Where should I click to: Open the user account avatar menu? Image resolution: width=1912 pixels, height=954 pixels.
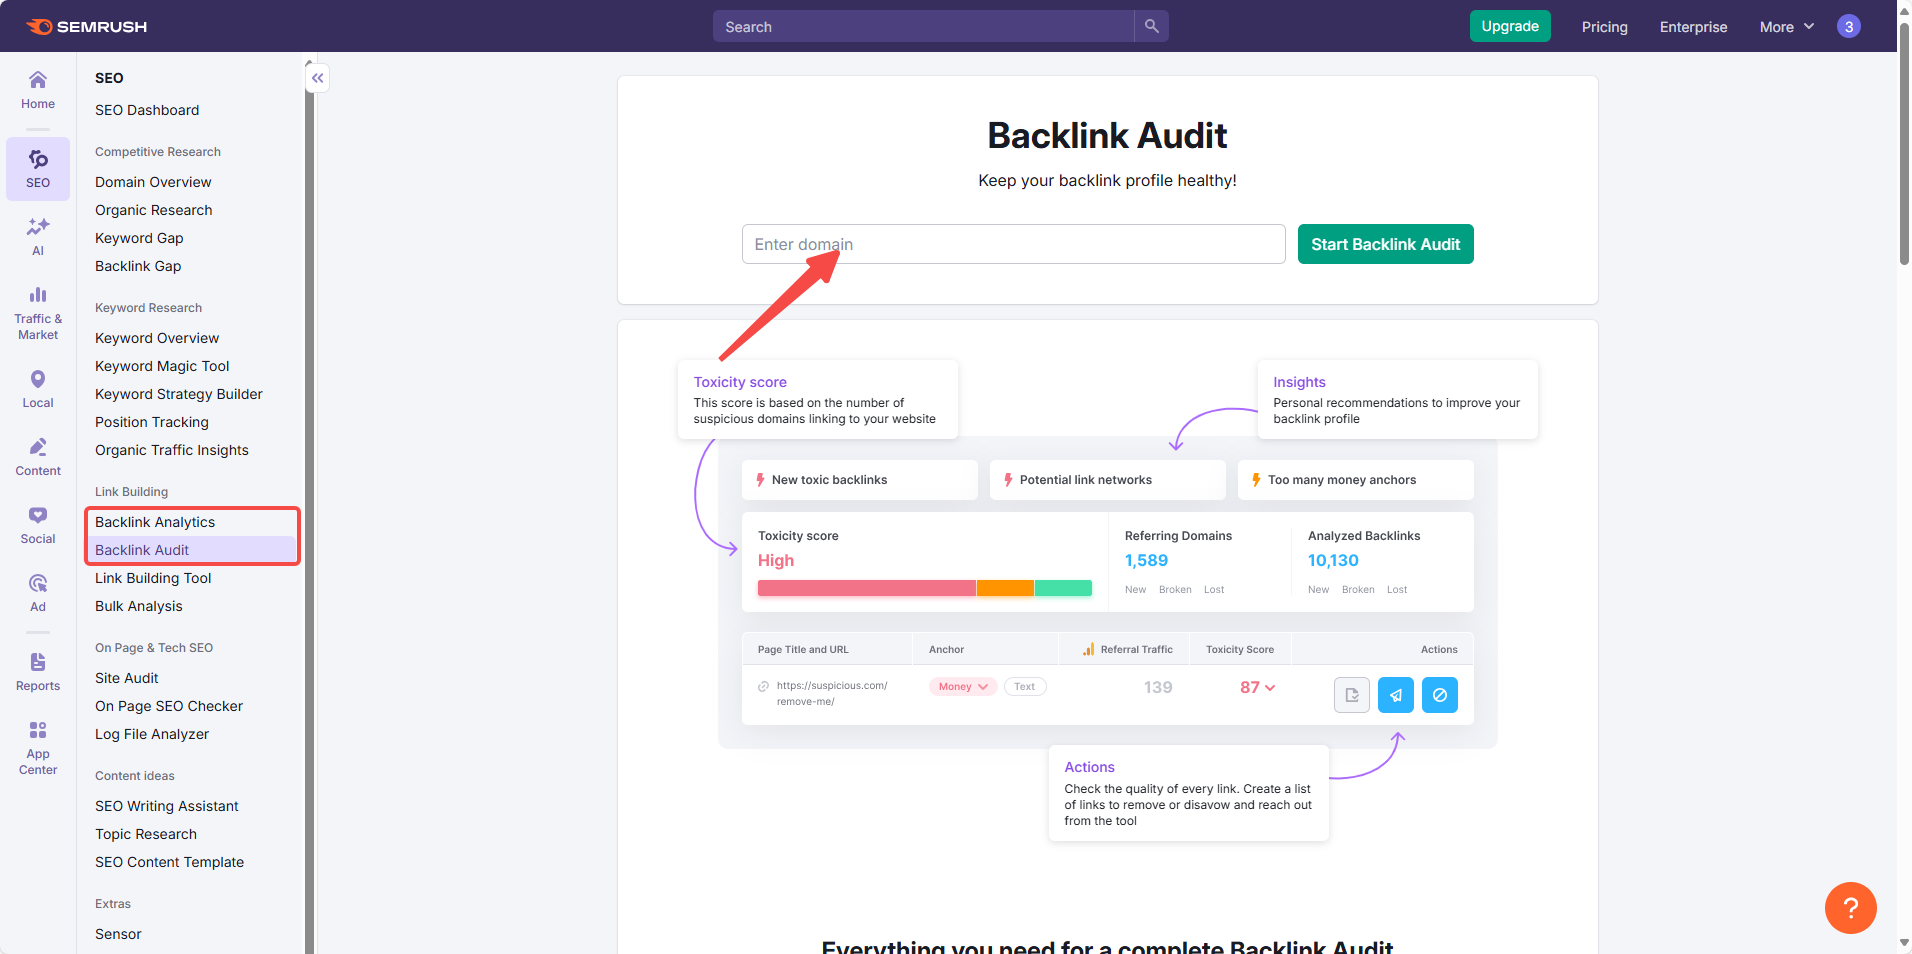(x=1849, y=27)
